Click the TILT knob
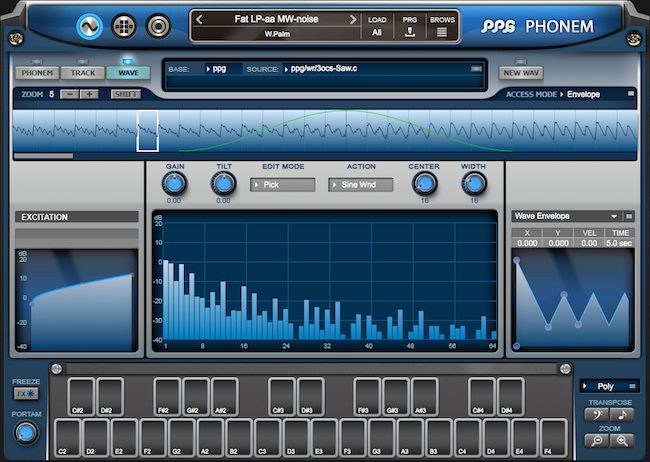 224,184
